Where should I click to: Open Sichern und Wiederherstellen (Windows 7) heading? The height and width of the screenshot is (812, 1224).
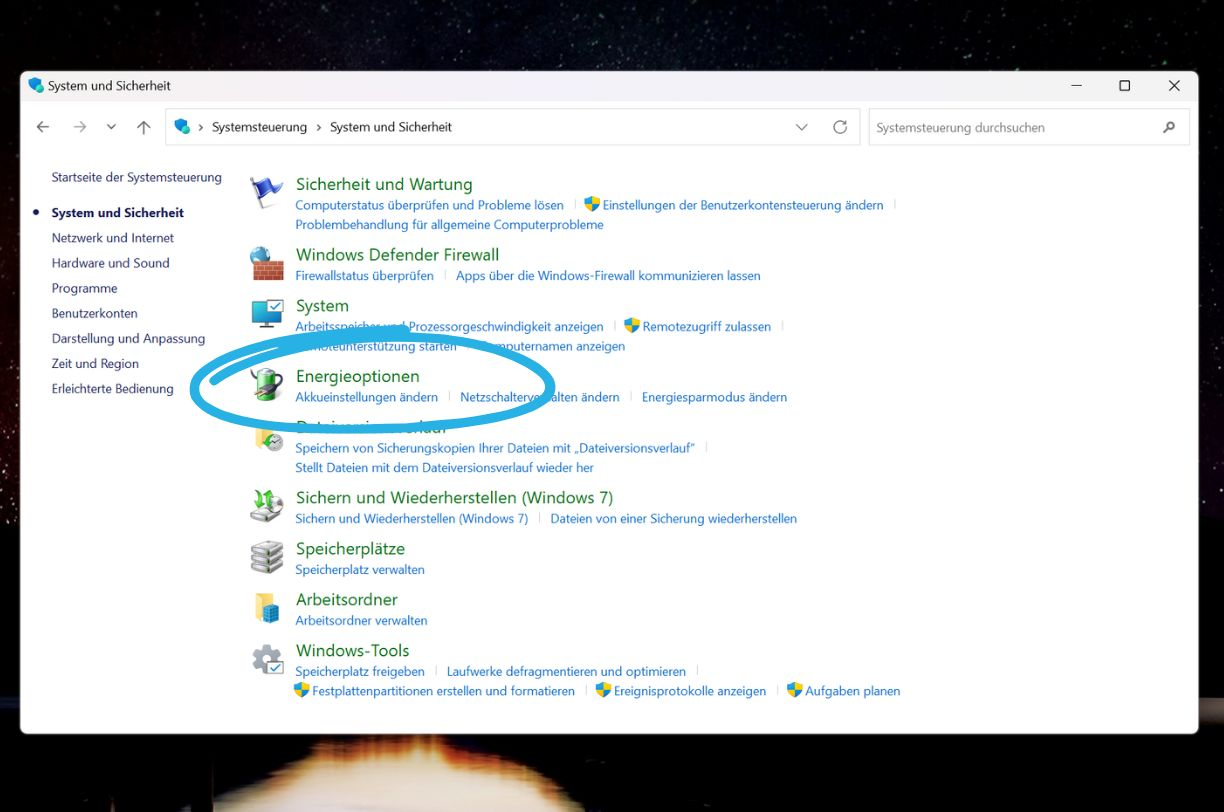(x=454, y=497)
